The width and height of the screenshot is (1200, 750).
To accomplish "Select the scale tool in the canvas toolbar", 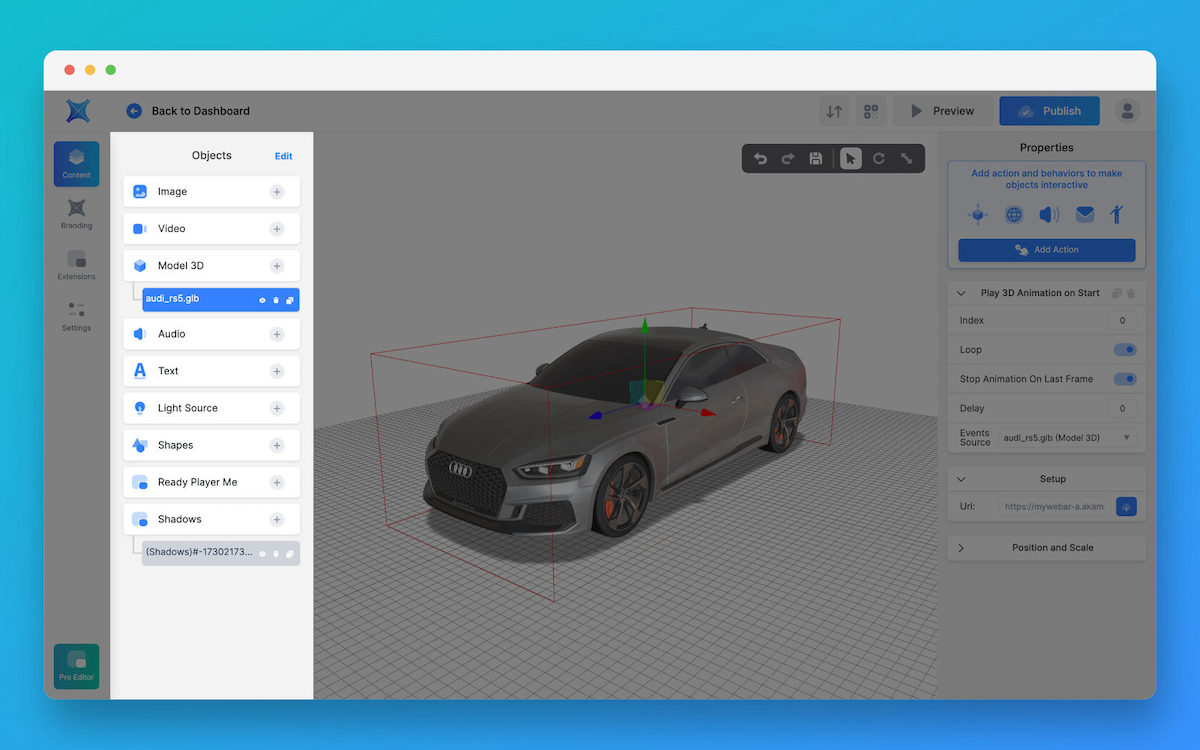I will [x=906, y=157].
